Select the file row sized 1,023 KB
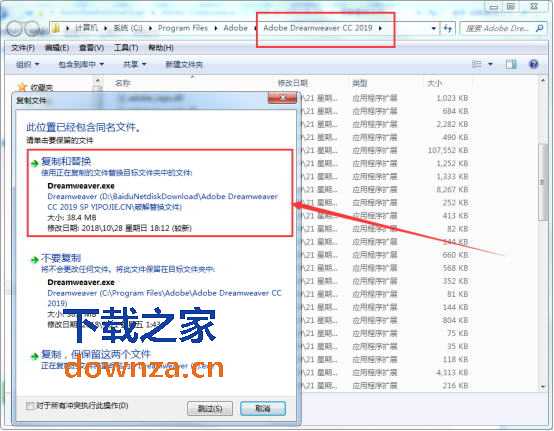Screen dimensions: 554x431 click(x=384, y=98)
